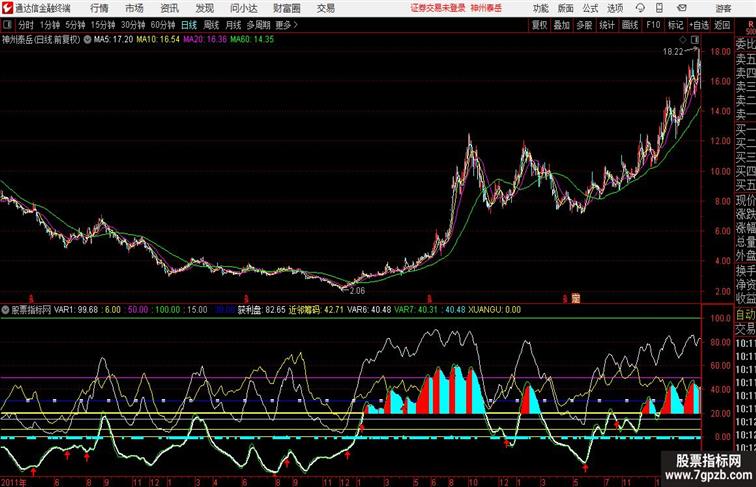
Task: Click the 18.22 high price label
Action: click(x=673, y=52)
